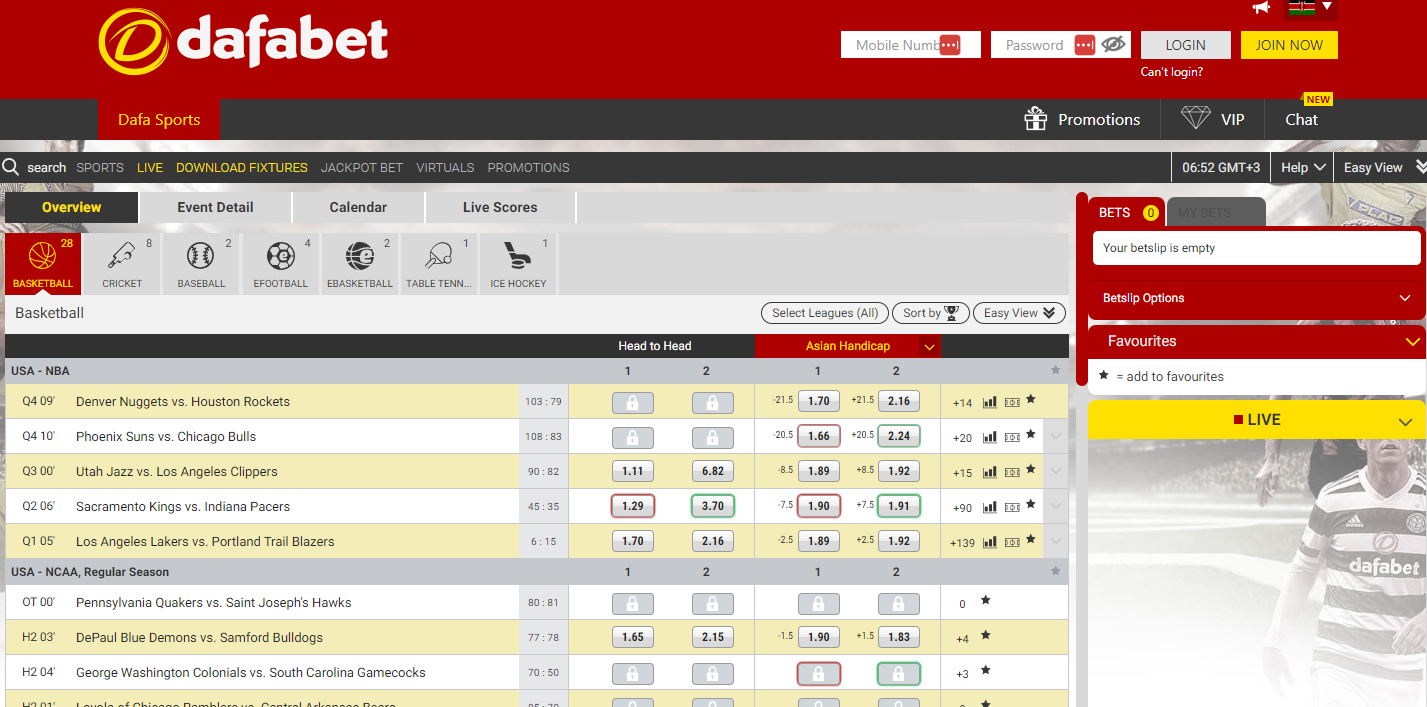Click the announcements megaphone icon
This screenshot has height=707, width=1427.
click(x=1261, y=8)
